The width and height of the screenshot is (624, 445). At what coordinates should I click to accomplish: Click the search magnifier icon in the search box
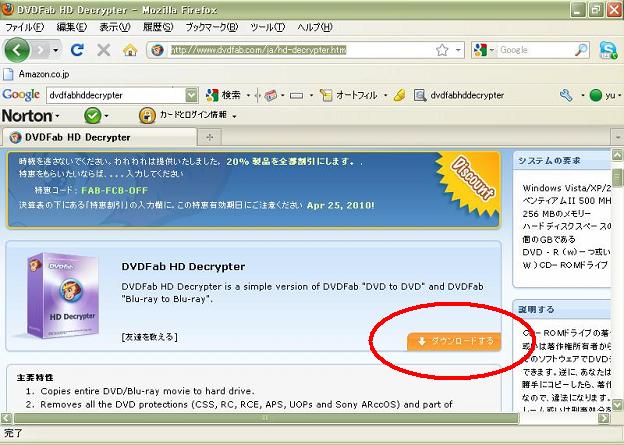pyautogui.click(x=581, y=49)
